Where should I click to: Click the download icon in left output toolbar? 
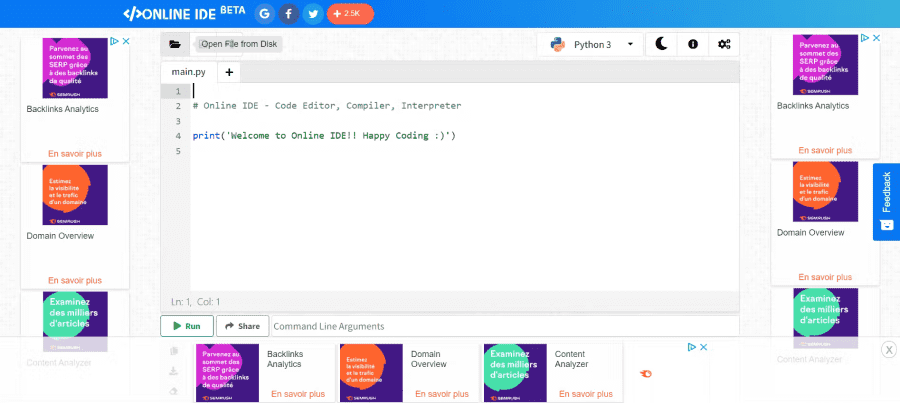click(174, 371)
